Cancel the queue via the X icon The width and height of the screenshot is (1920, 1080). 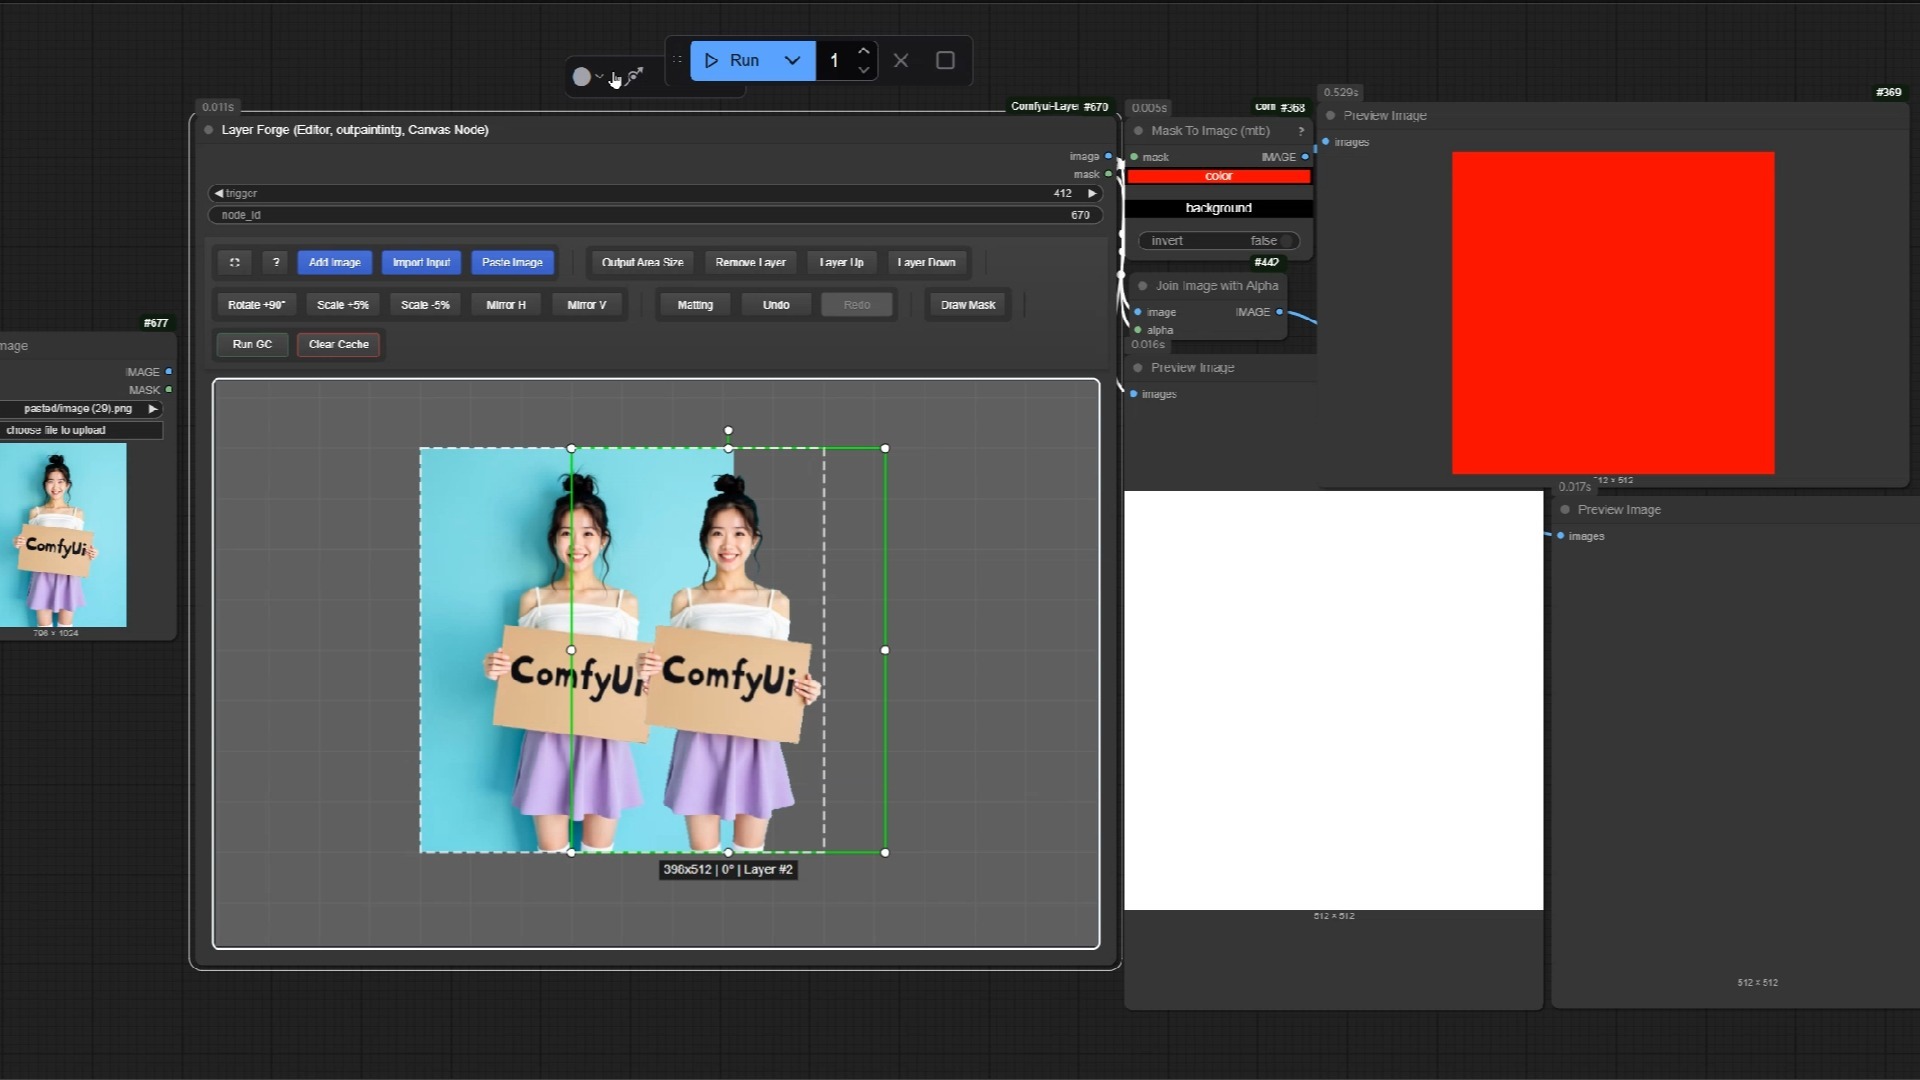[x=901, y=60]
